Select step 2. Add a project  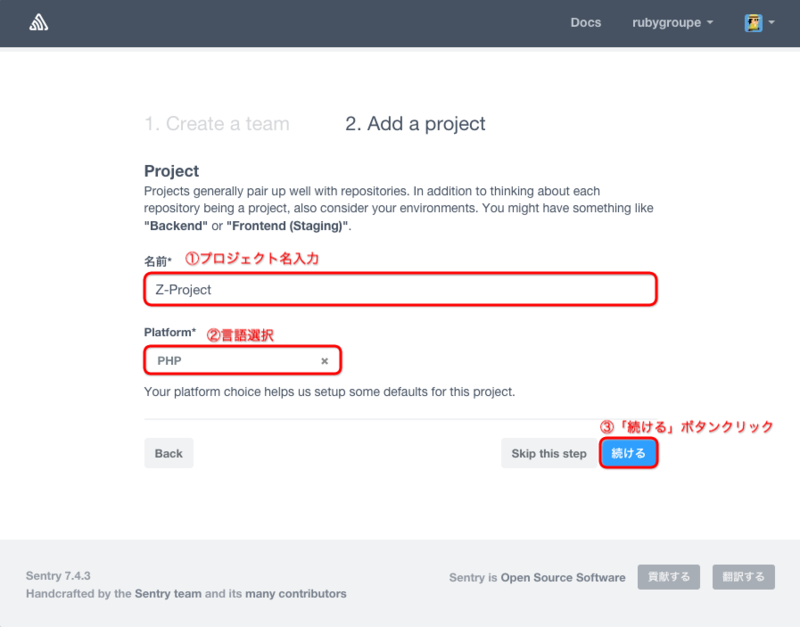(x=415, y=123)
